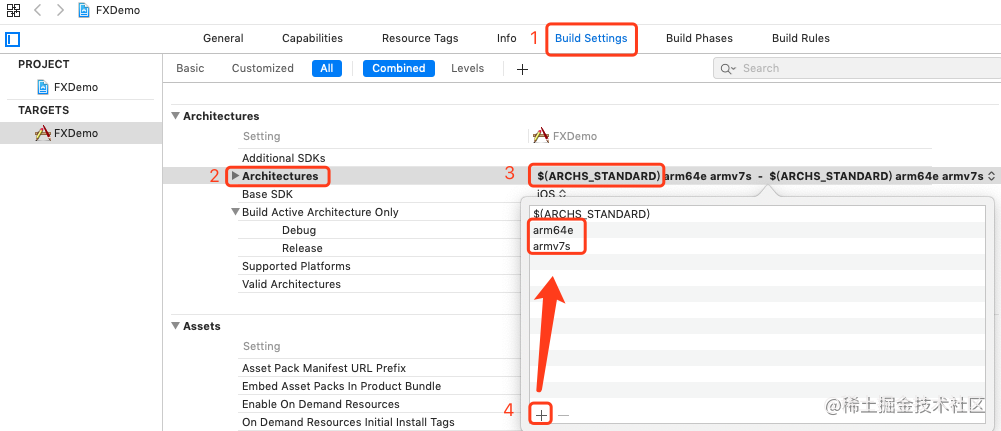The width and height of the screenshot is (1001, 431).
Task: Open the Base SDK iOS dropdown
Action: point(552,193)
